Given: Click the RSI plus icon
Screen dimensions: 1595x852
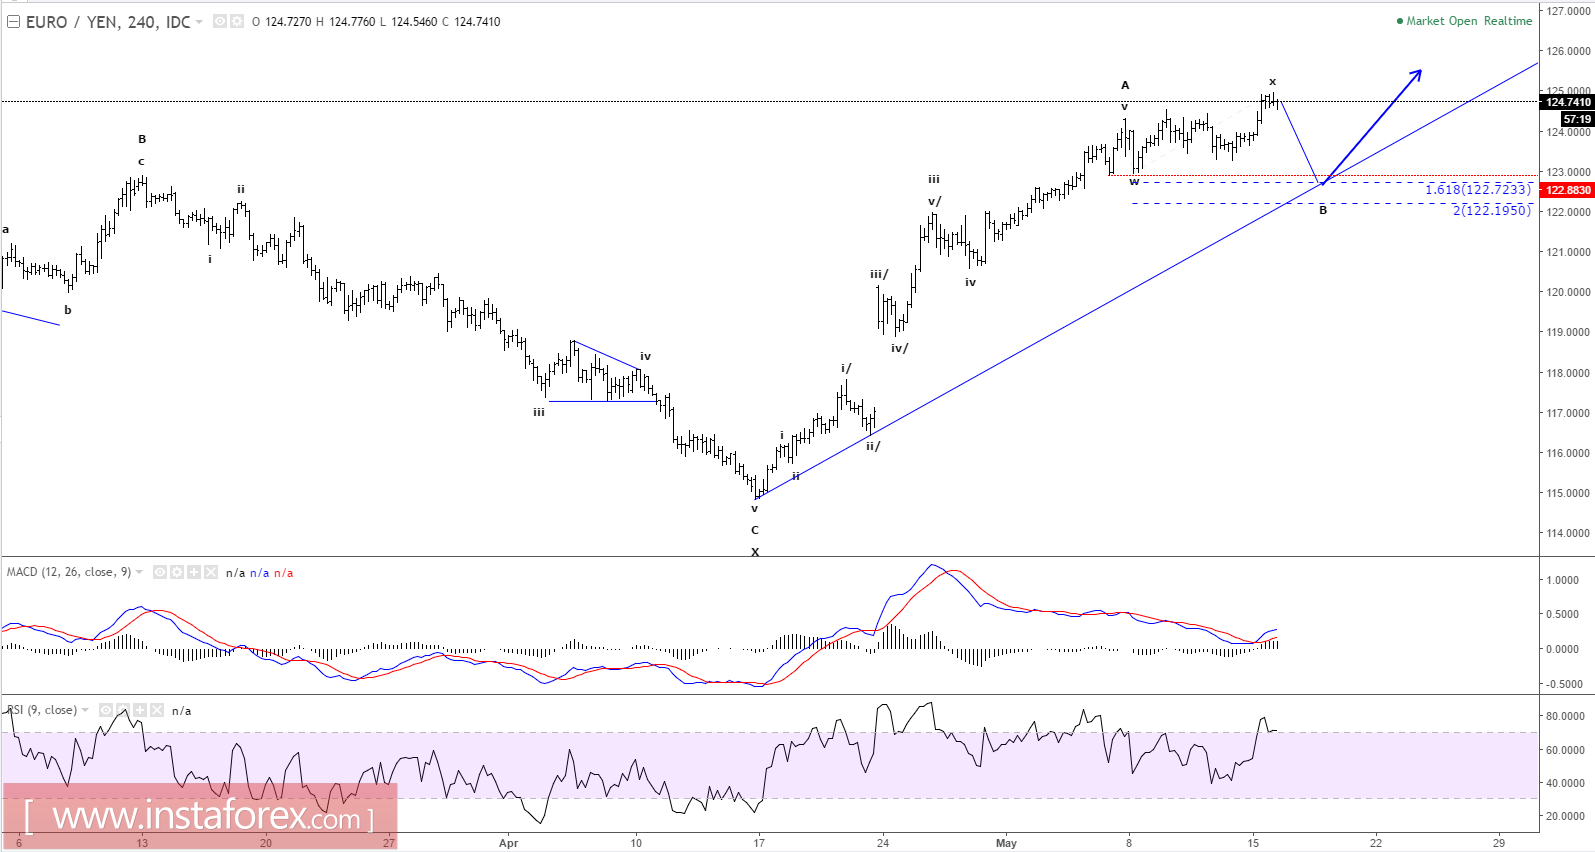Looking at the screenshot, I should (140, 710).
